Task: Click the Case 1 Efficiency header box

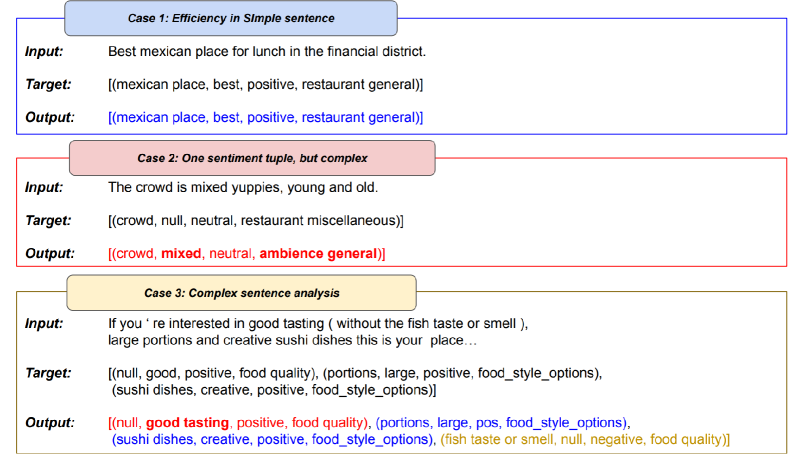Action: [231, 19]
